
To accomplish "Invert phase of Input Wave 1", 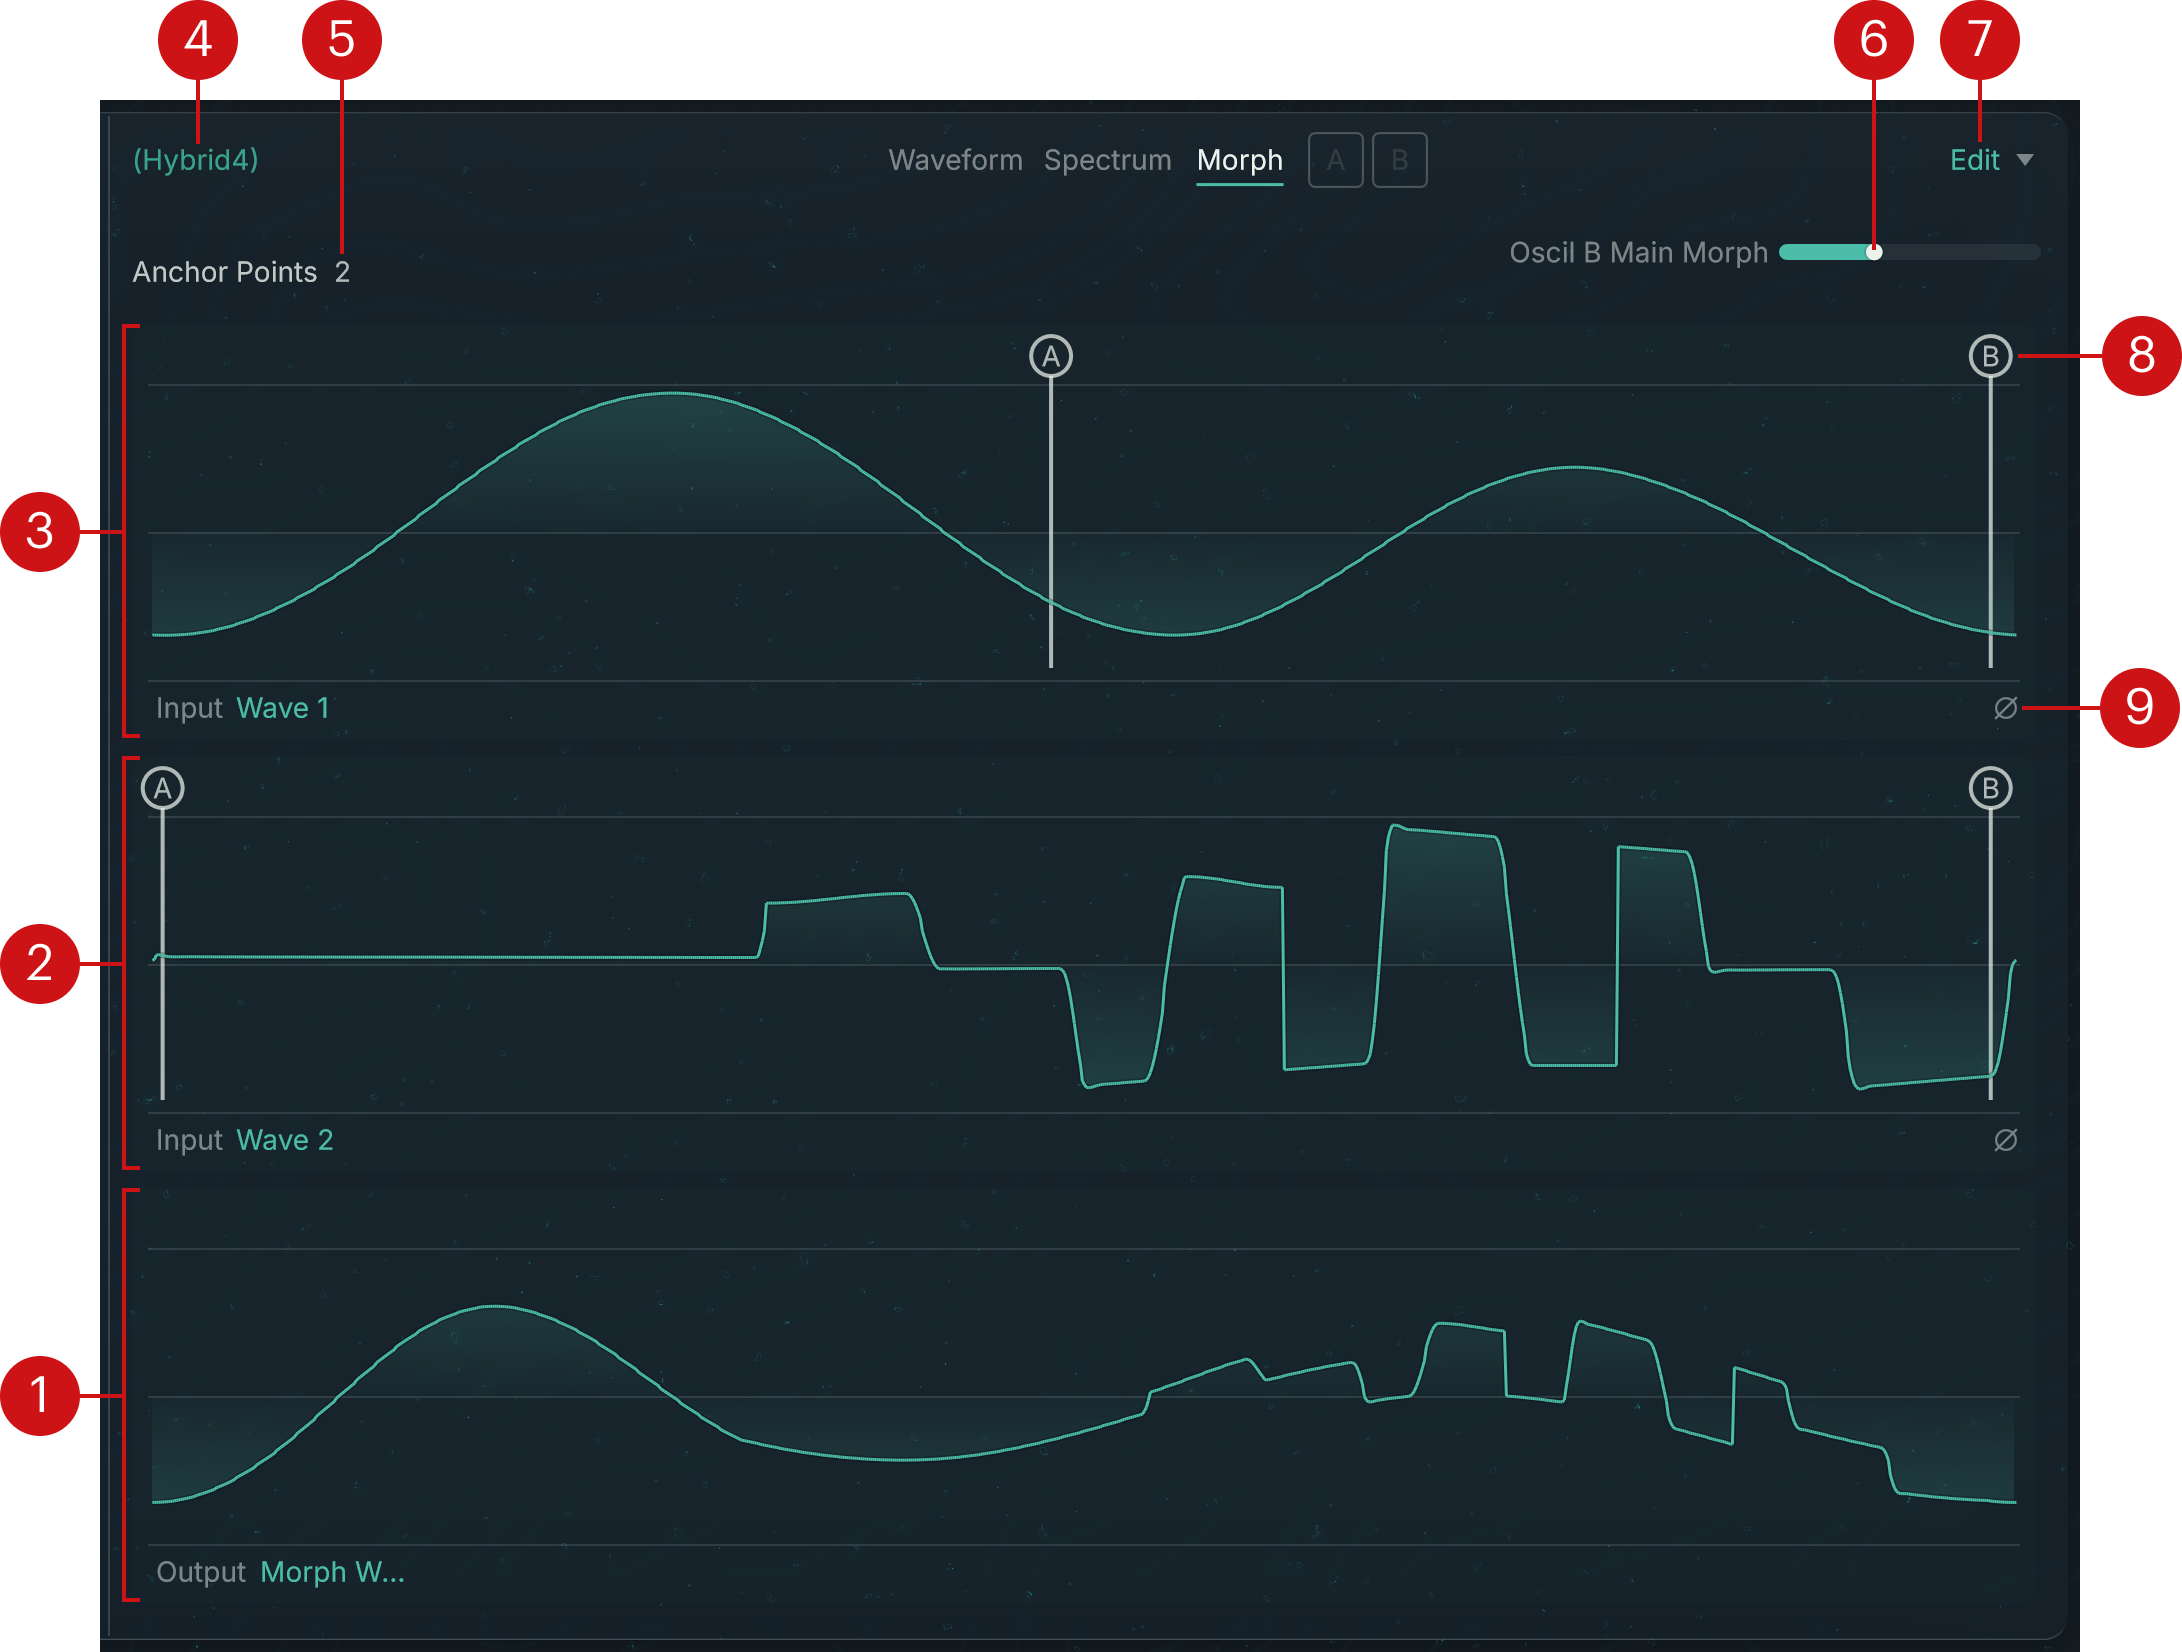I will [2005, 708].
